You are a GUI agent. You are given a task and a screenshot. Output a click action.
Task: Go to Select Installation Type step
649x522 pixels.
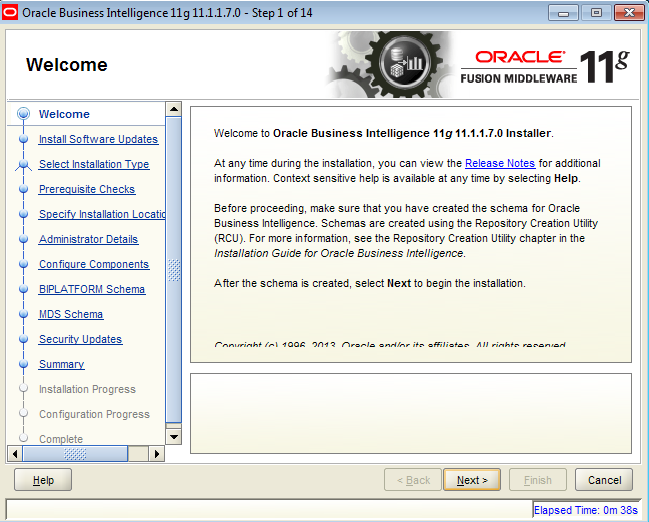point(94,164)
